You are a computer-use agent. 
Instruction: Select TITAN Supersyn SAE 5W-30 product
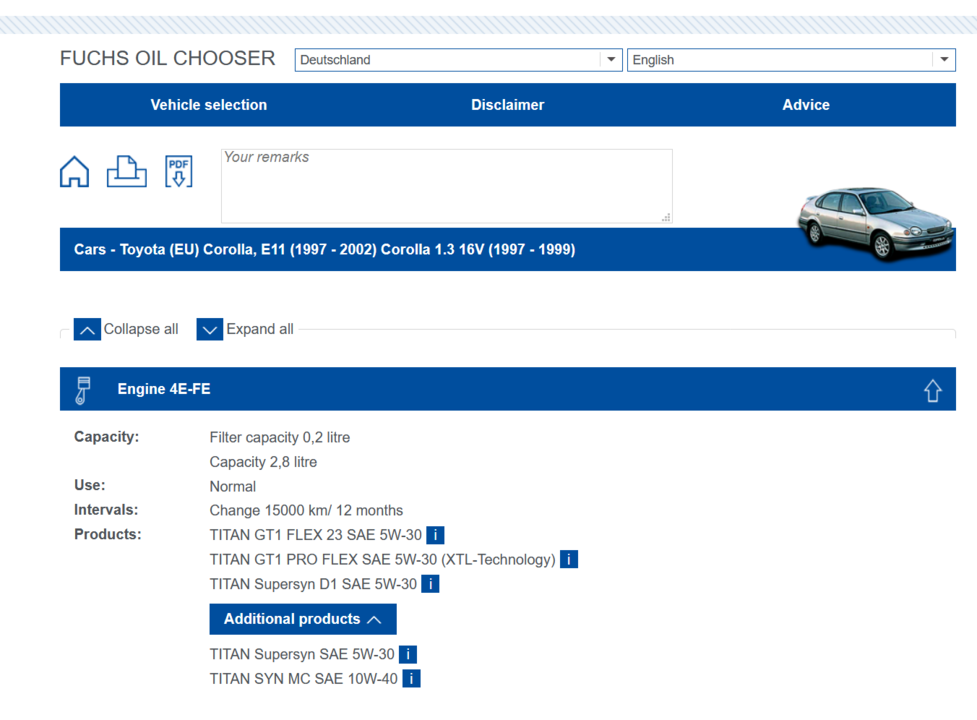pos(302,654)
